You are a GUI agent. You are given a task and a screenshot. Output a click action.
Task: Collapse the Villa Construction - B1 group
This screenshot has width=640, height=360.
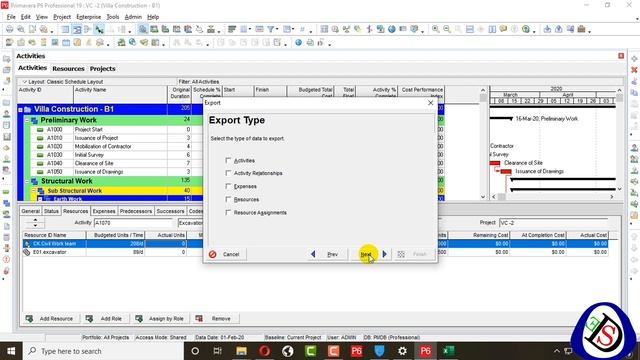pos(20,110)
